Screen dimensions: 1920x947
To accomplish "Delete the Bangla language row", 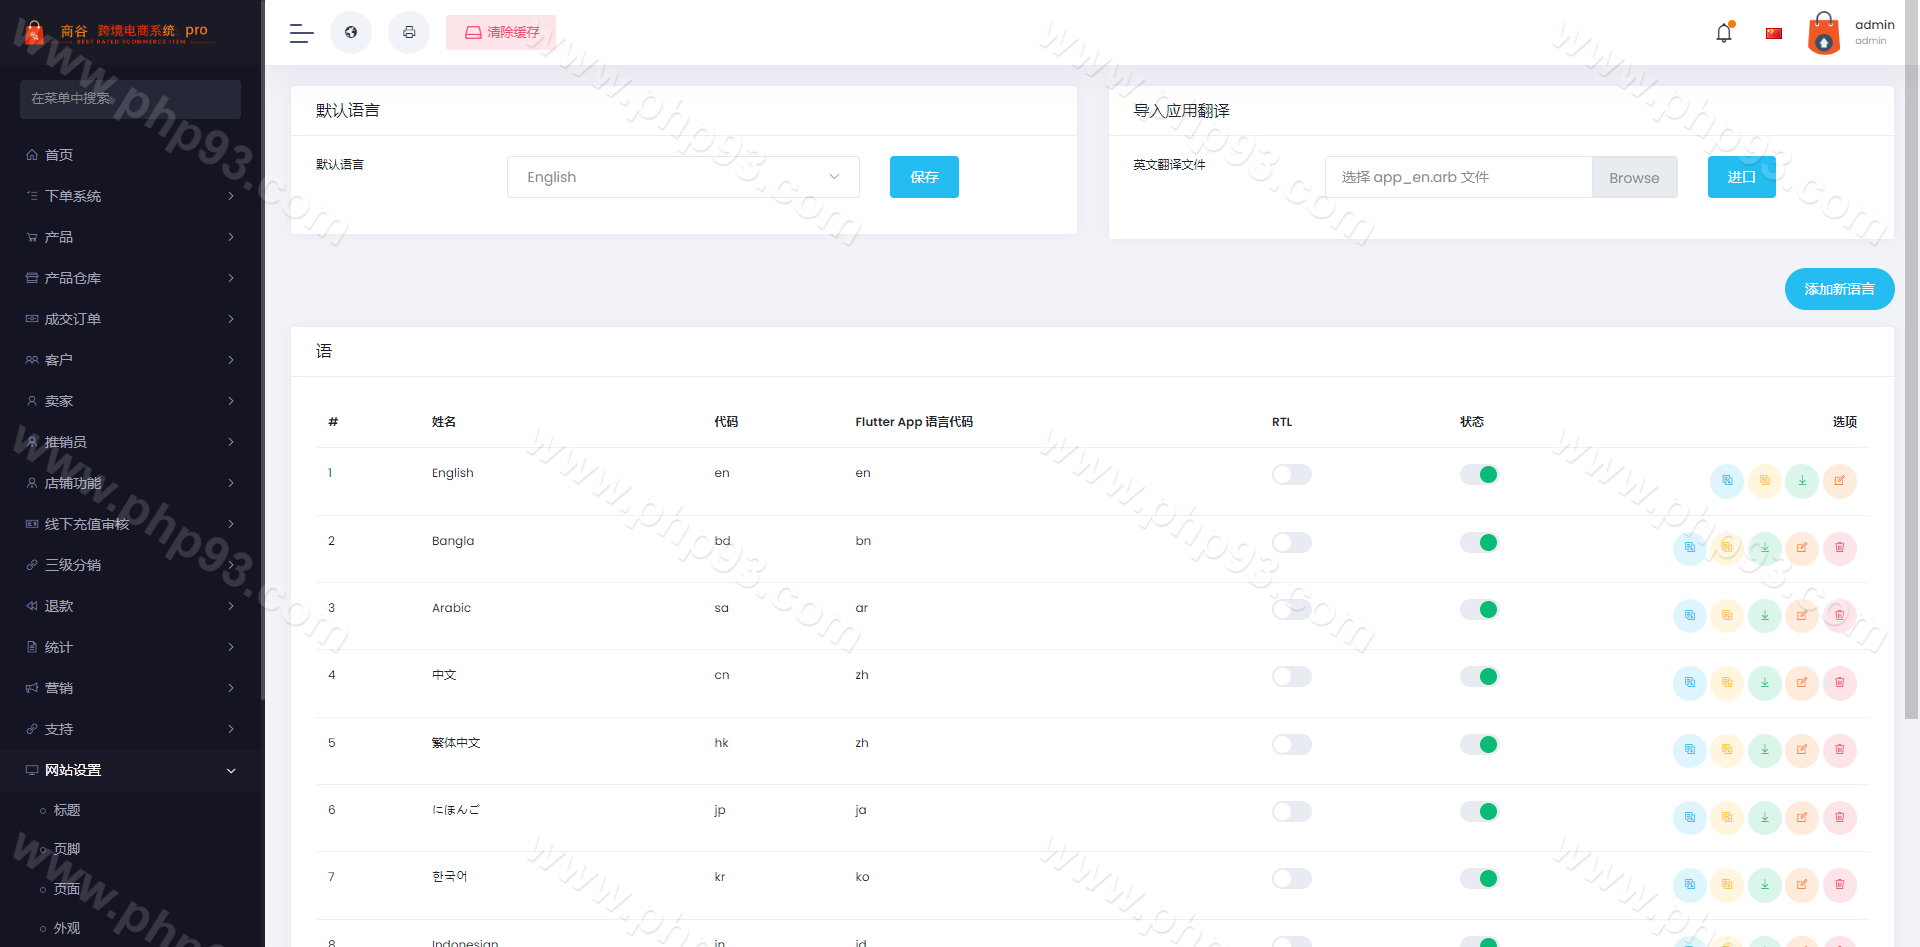I will [1839, 548].
